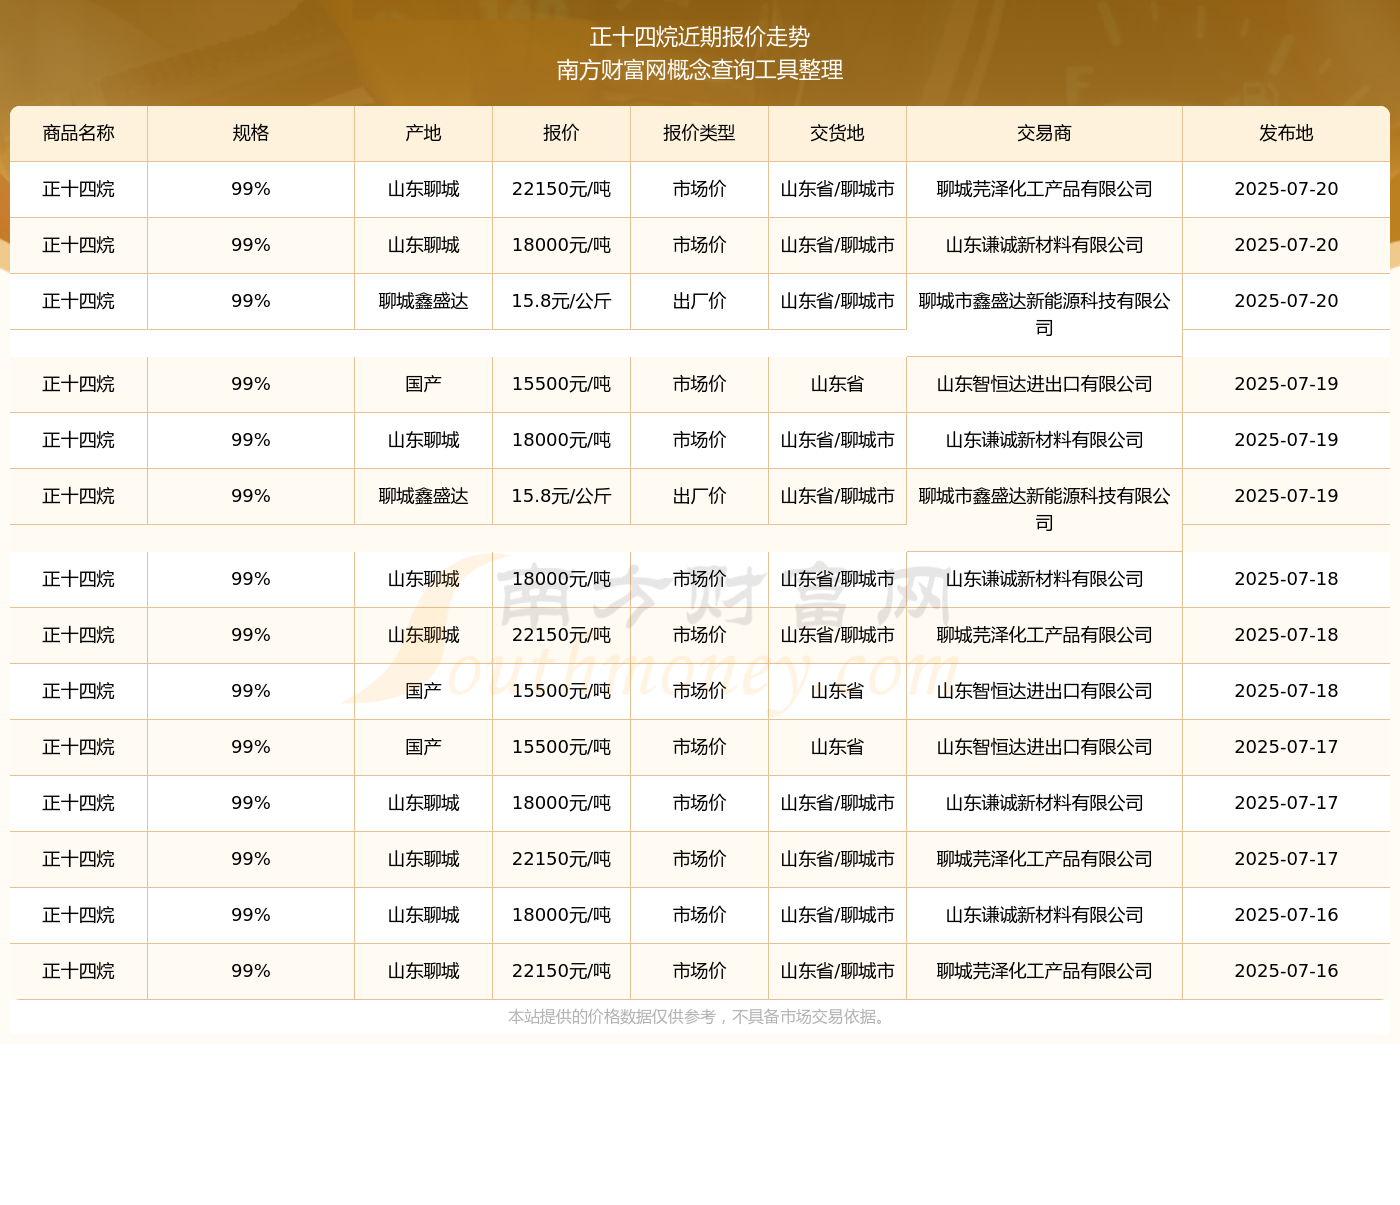Viewport: 1400px width, 1205px height.
Task: Click the 交货地 column header
Action: [838, 133]
